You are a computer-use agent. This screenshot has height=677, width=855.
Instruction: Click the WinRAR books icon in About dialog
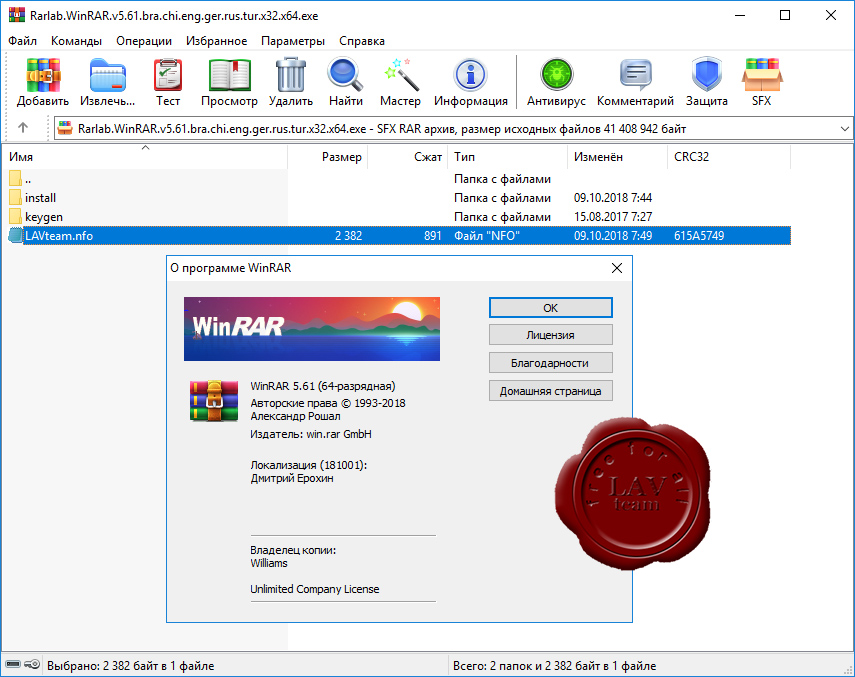click(214, 401)
